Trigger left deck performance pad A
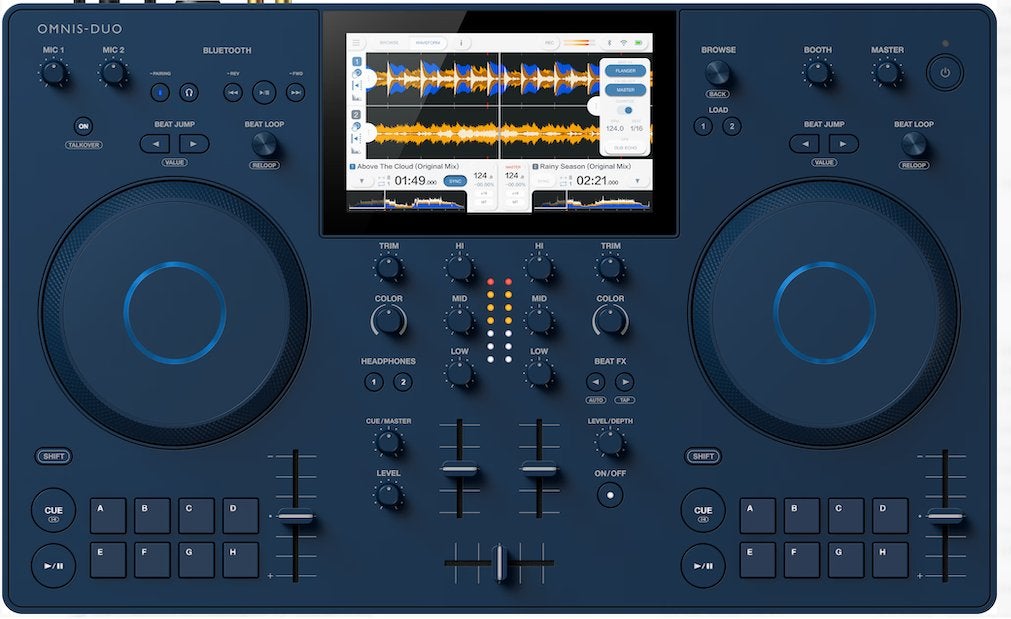The width and height of the screenshot is (1011, 619). (x=108, y=515)
